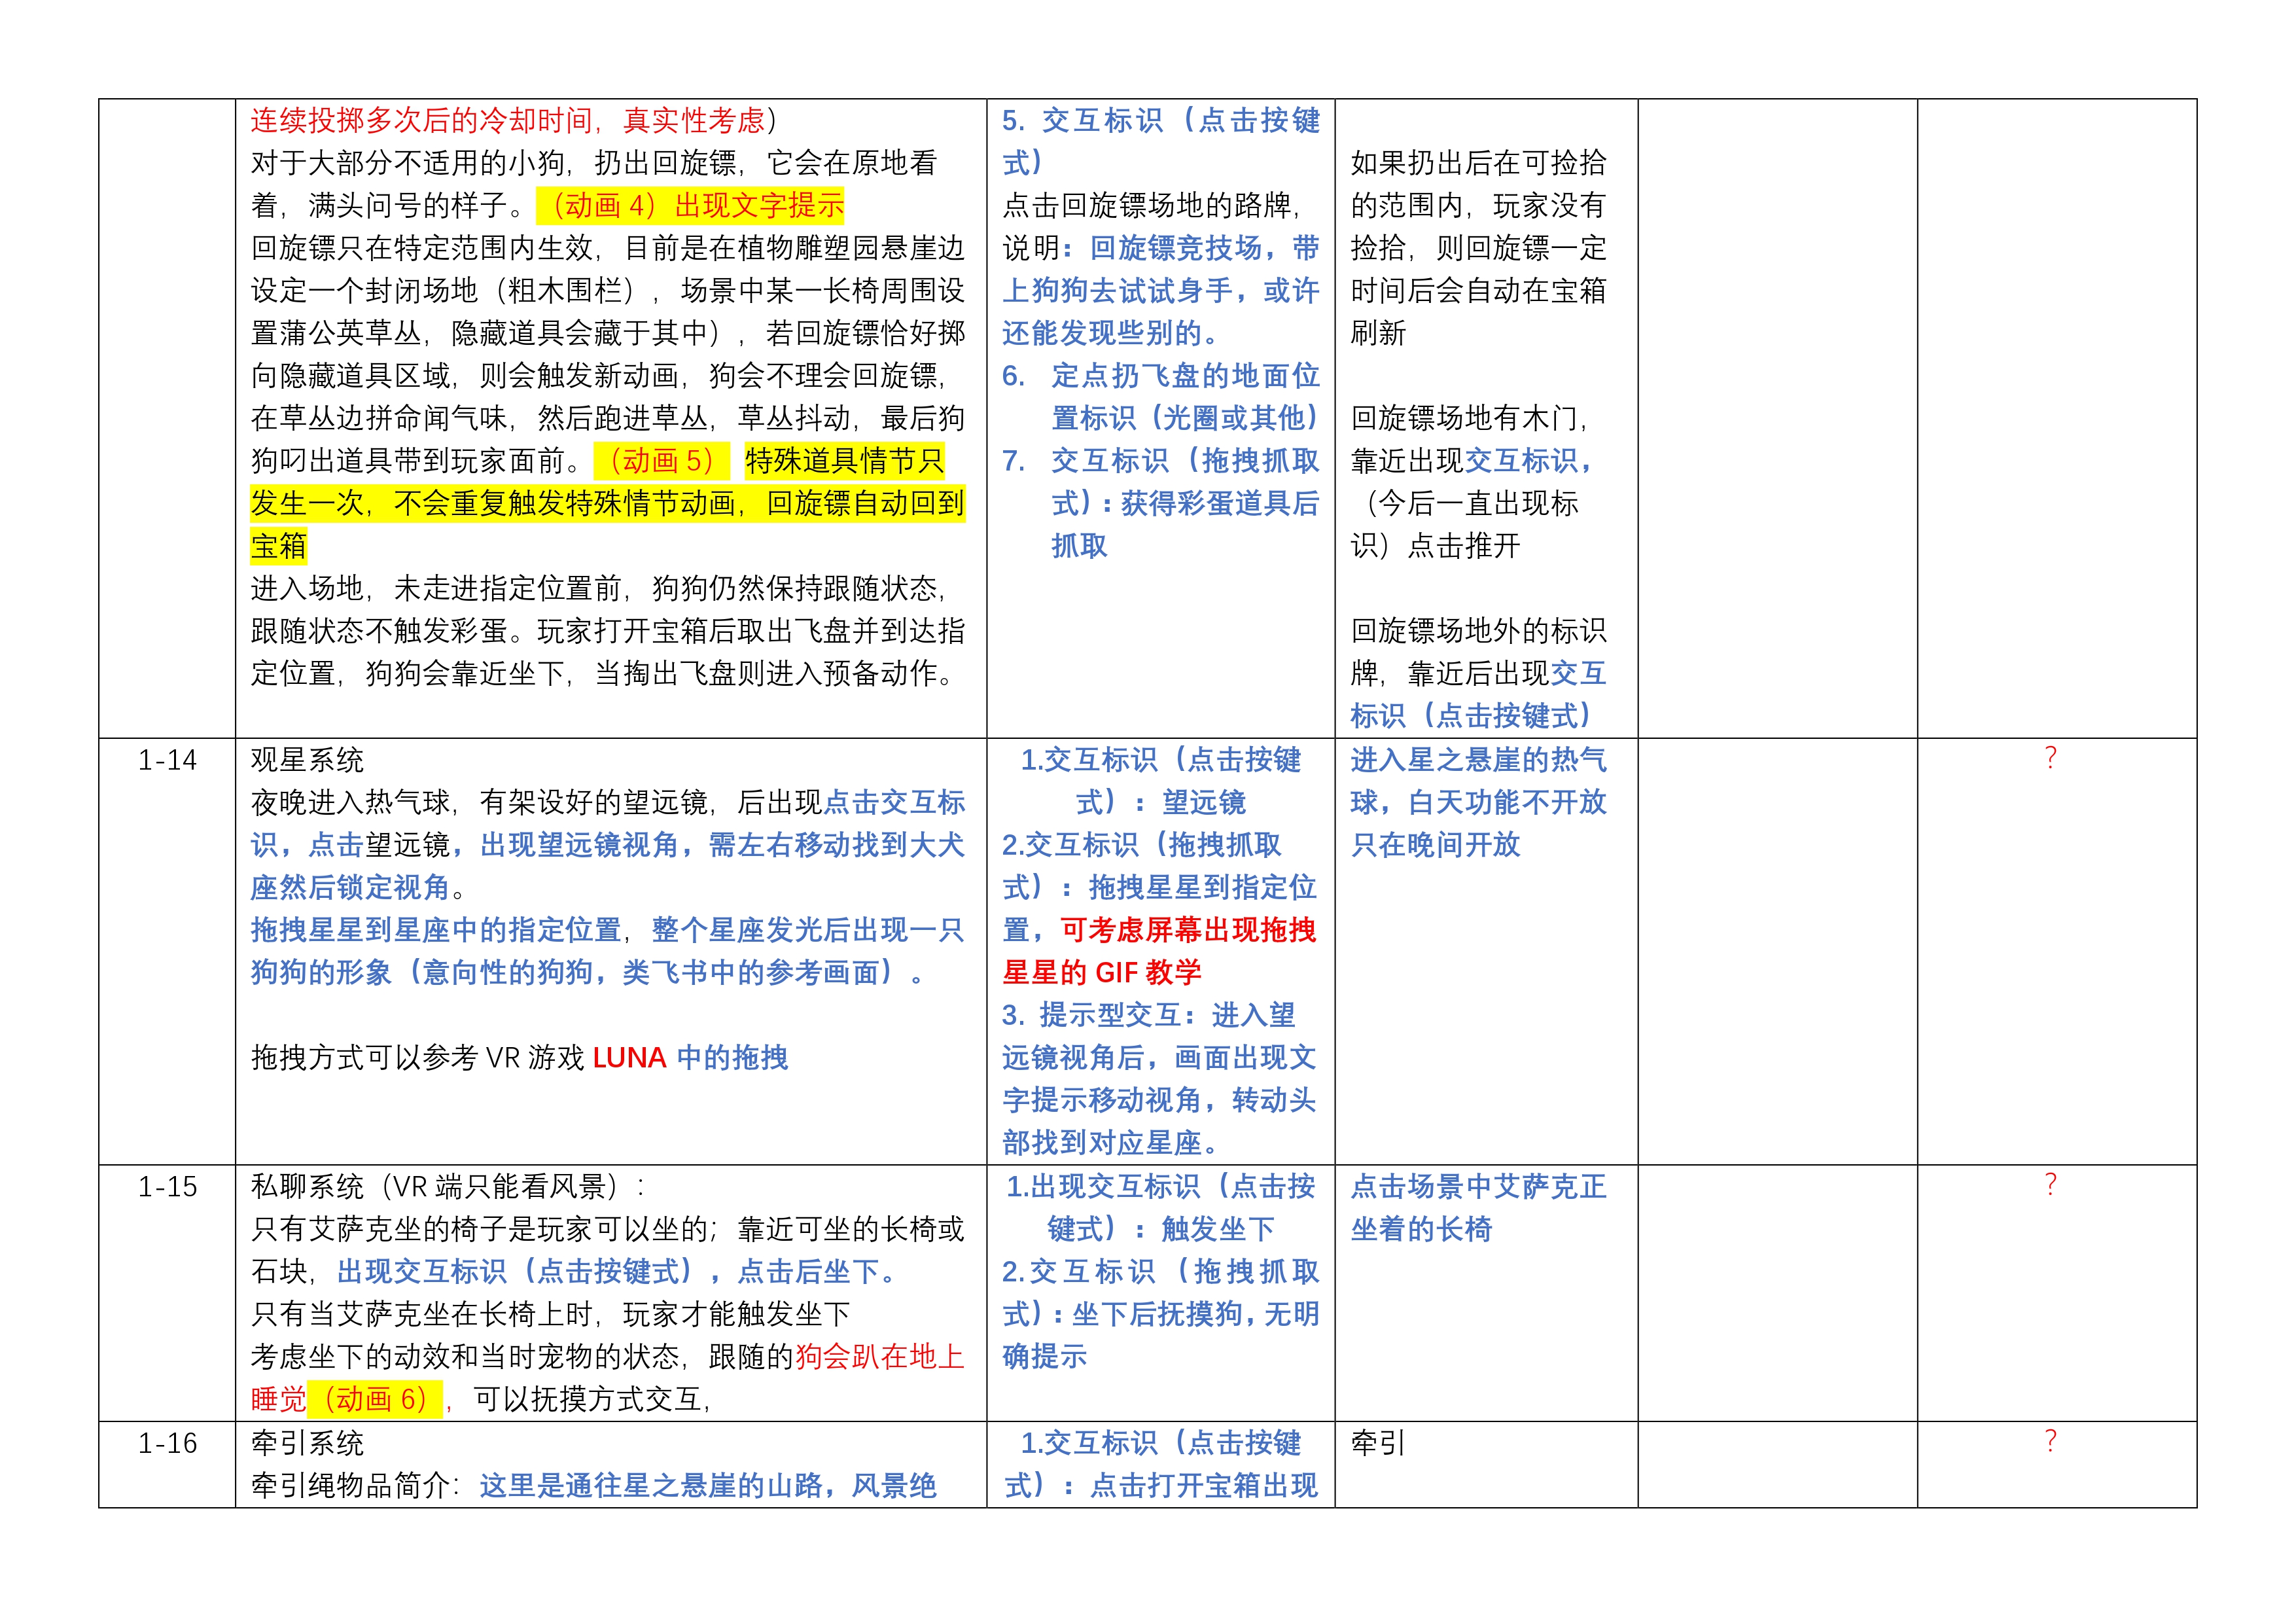The width and height of the screenshot is (2296, 1623).
Task: Select the heading 牵引系统
Action: (307, 1443)
